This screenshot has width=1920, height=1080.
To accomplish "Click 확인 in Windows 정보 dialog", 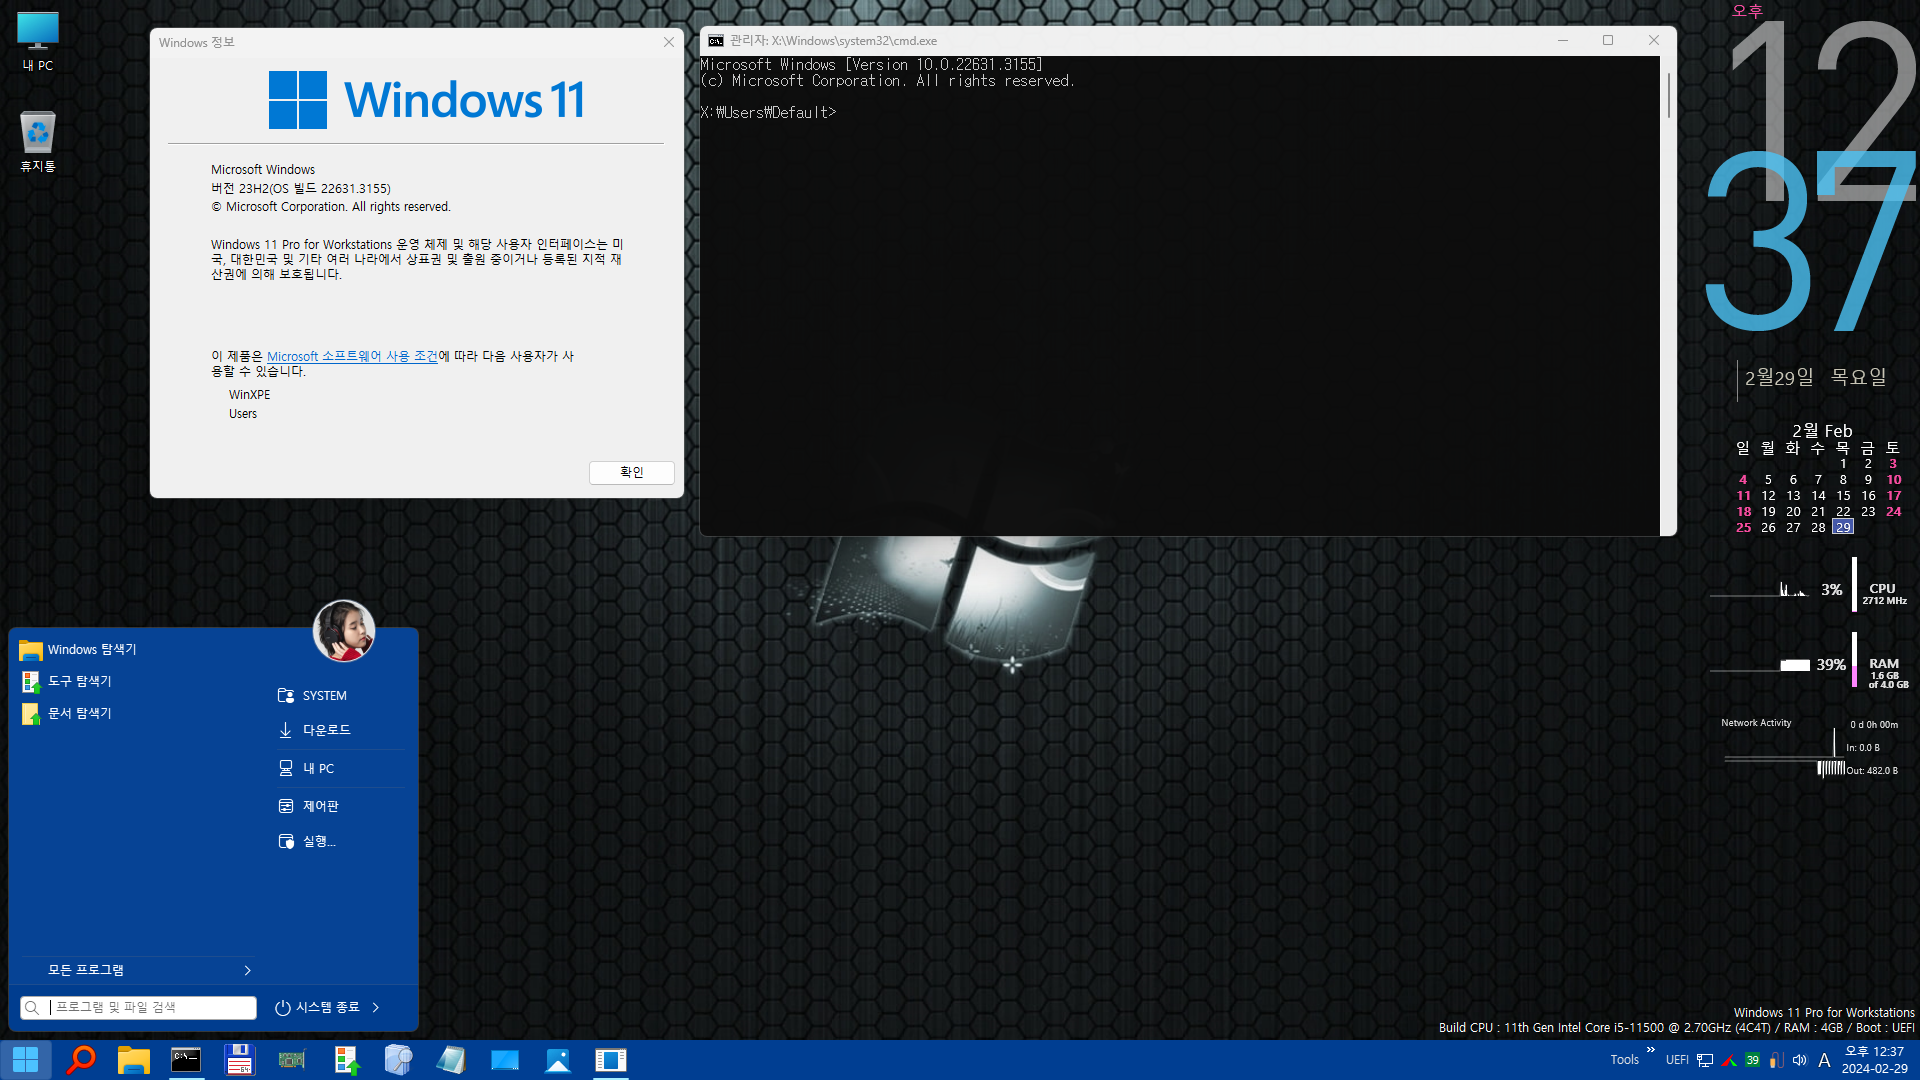I will click(x=632, y=472).
